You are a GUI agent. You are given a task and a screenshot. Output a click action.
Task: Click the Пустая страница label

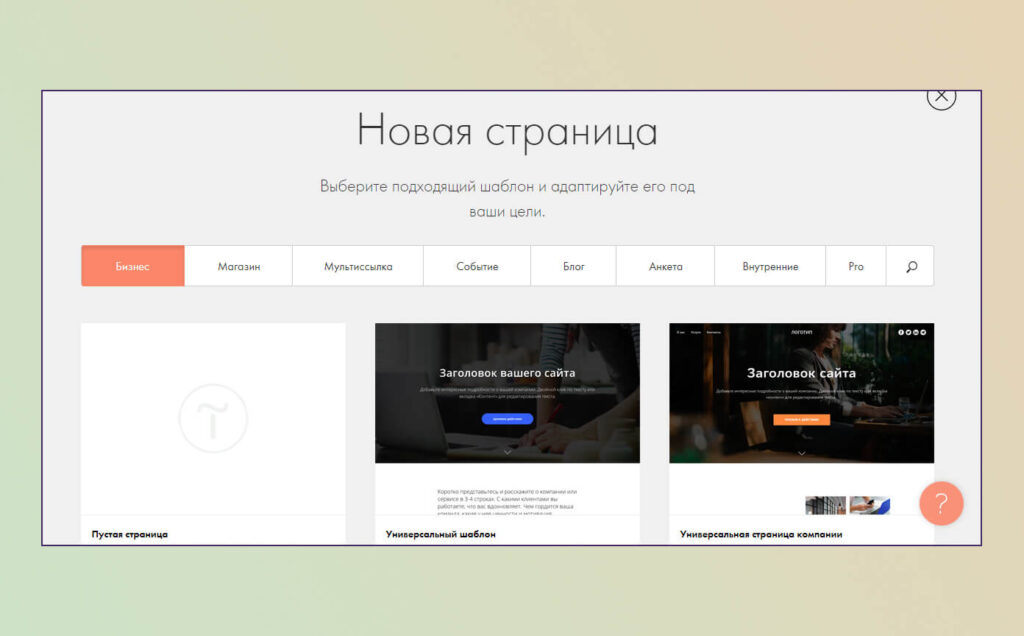coord(130,534)
